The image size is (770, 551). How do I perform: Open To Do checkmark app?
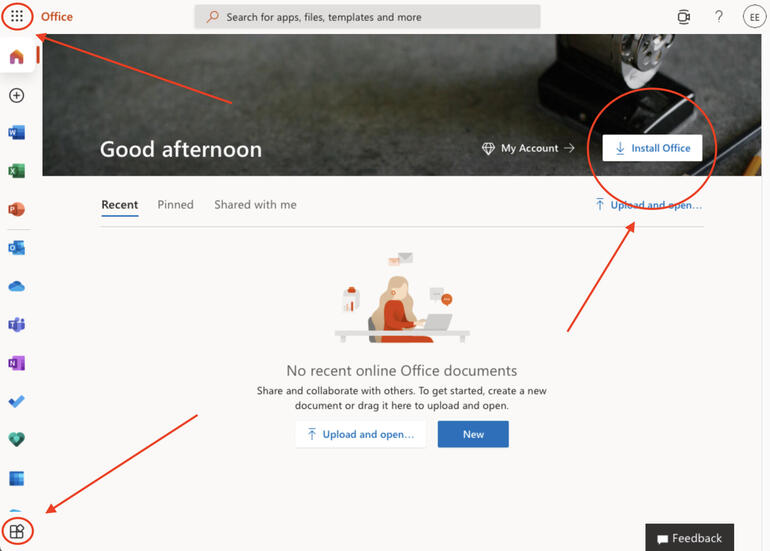click(x=17, y=401)
